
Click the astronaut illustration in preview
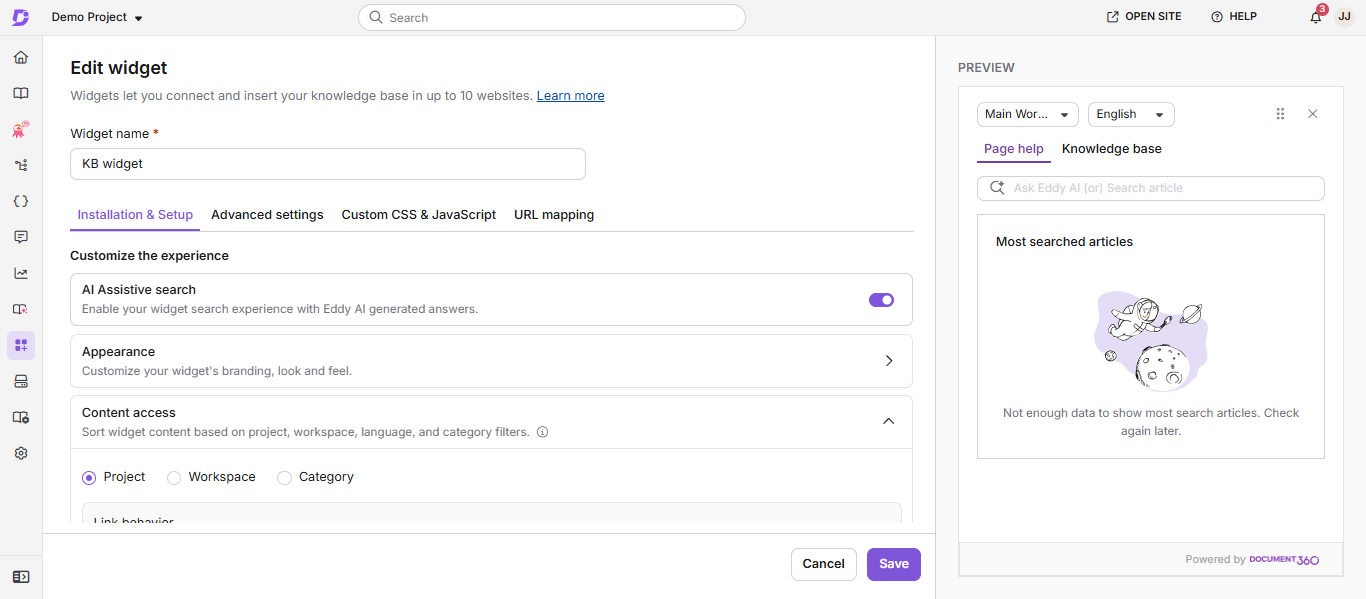click(x=1150, y=341)
